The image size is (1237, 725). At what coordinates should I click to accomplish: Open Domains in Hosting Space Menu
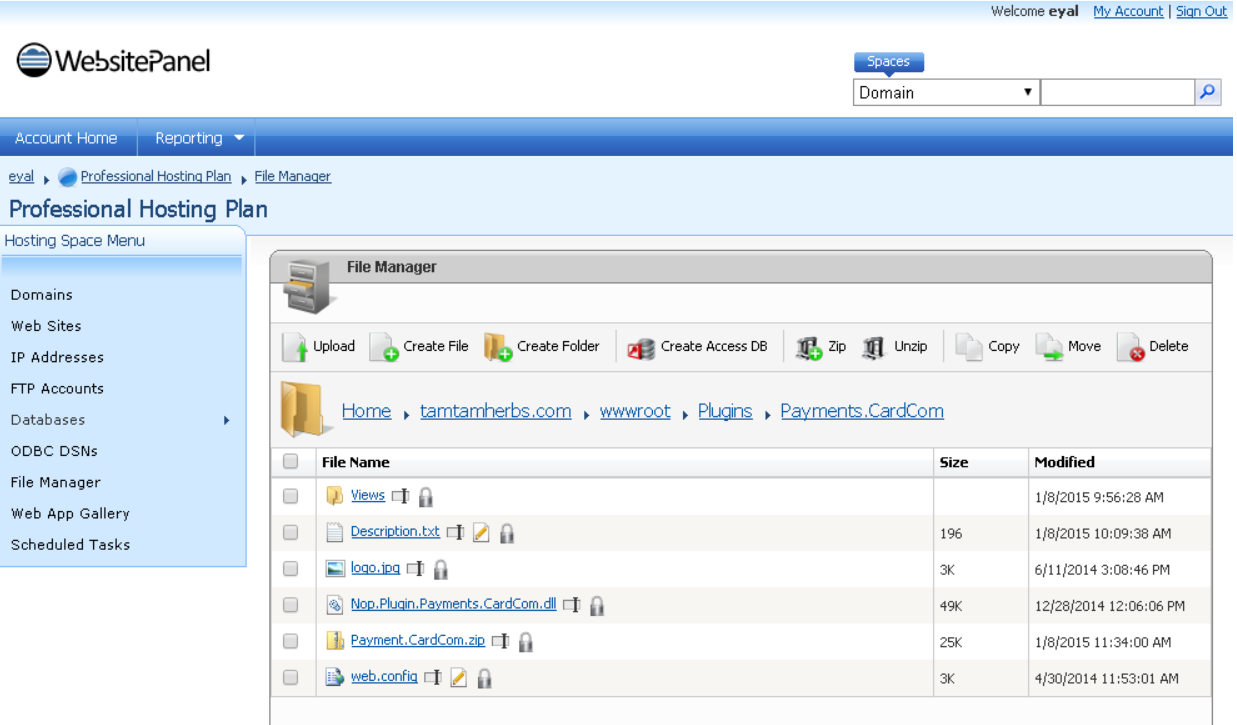[x=42, y=295]
